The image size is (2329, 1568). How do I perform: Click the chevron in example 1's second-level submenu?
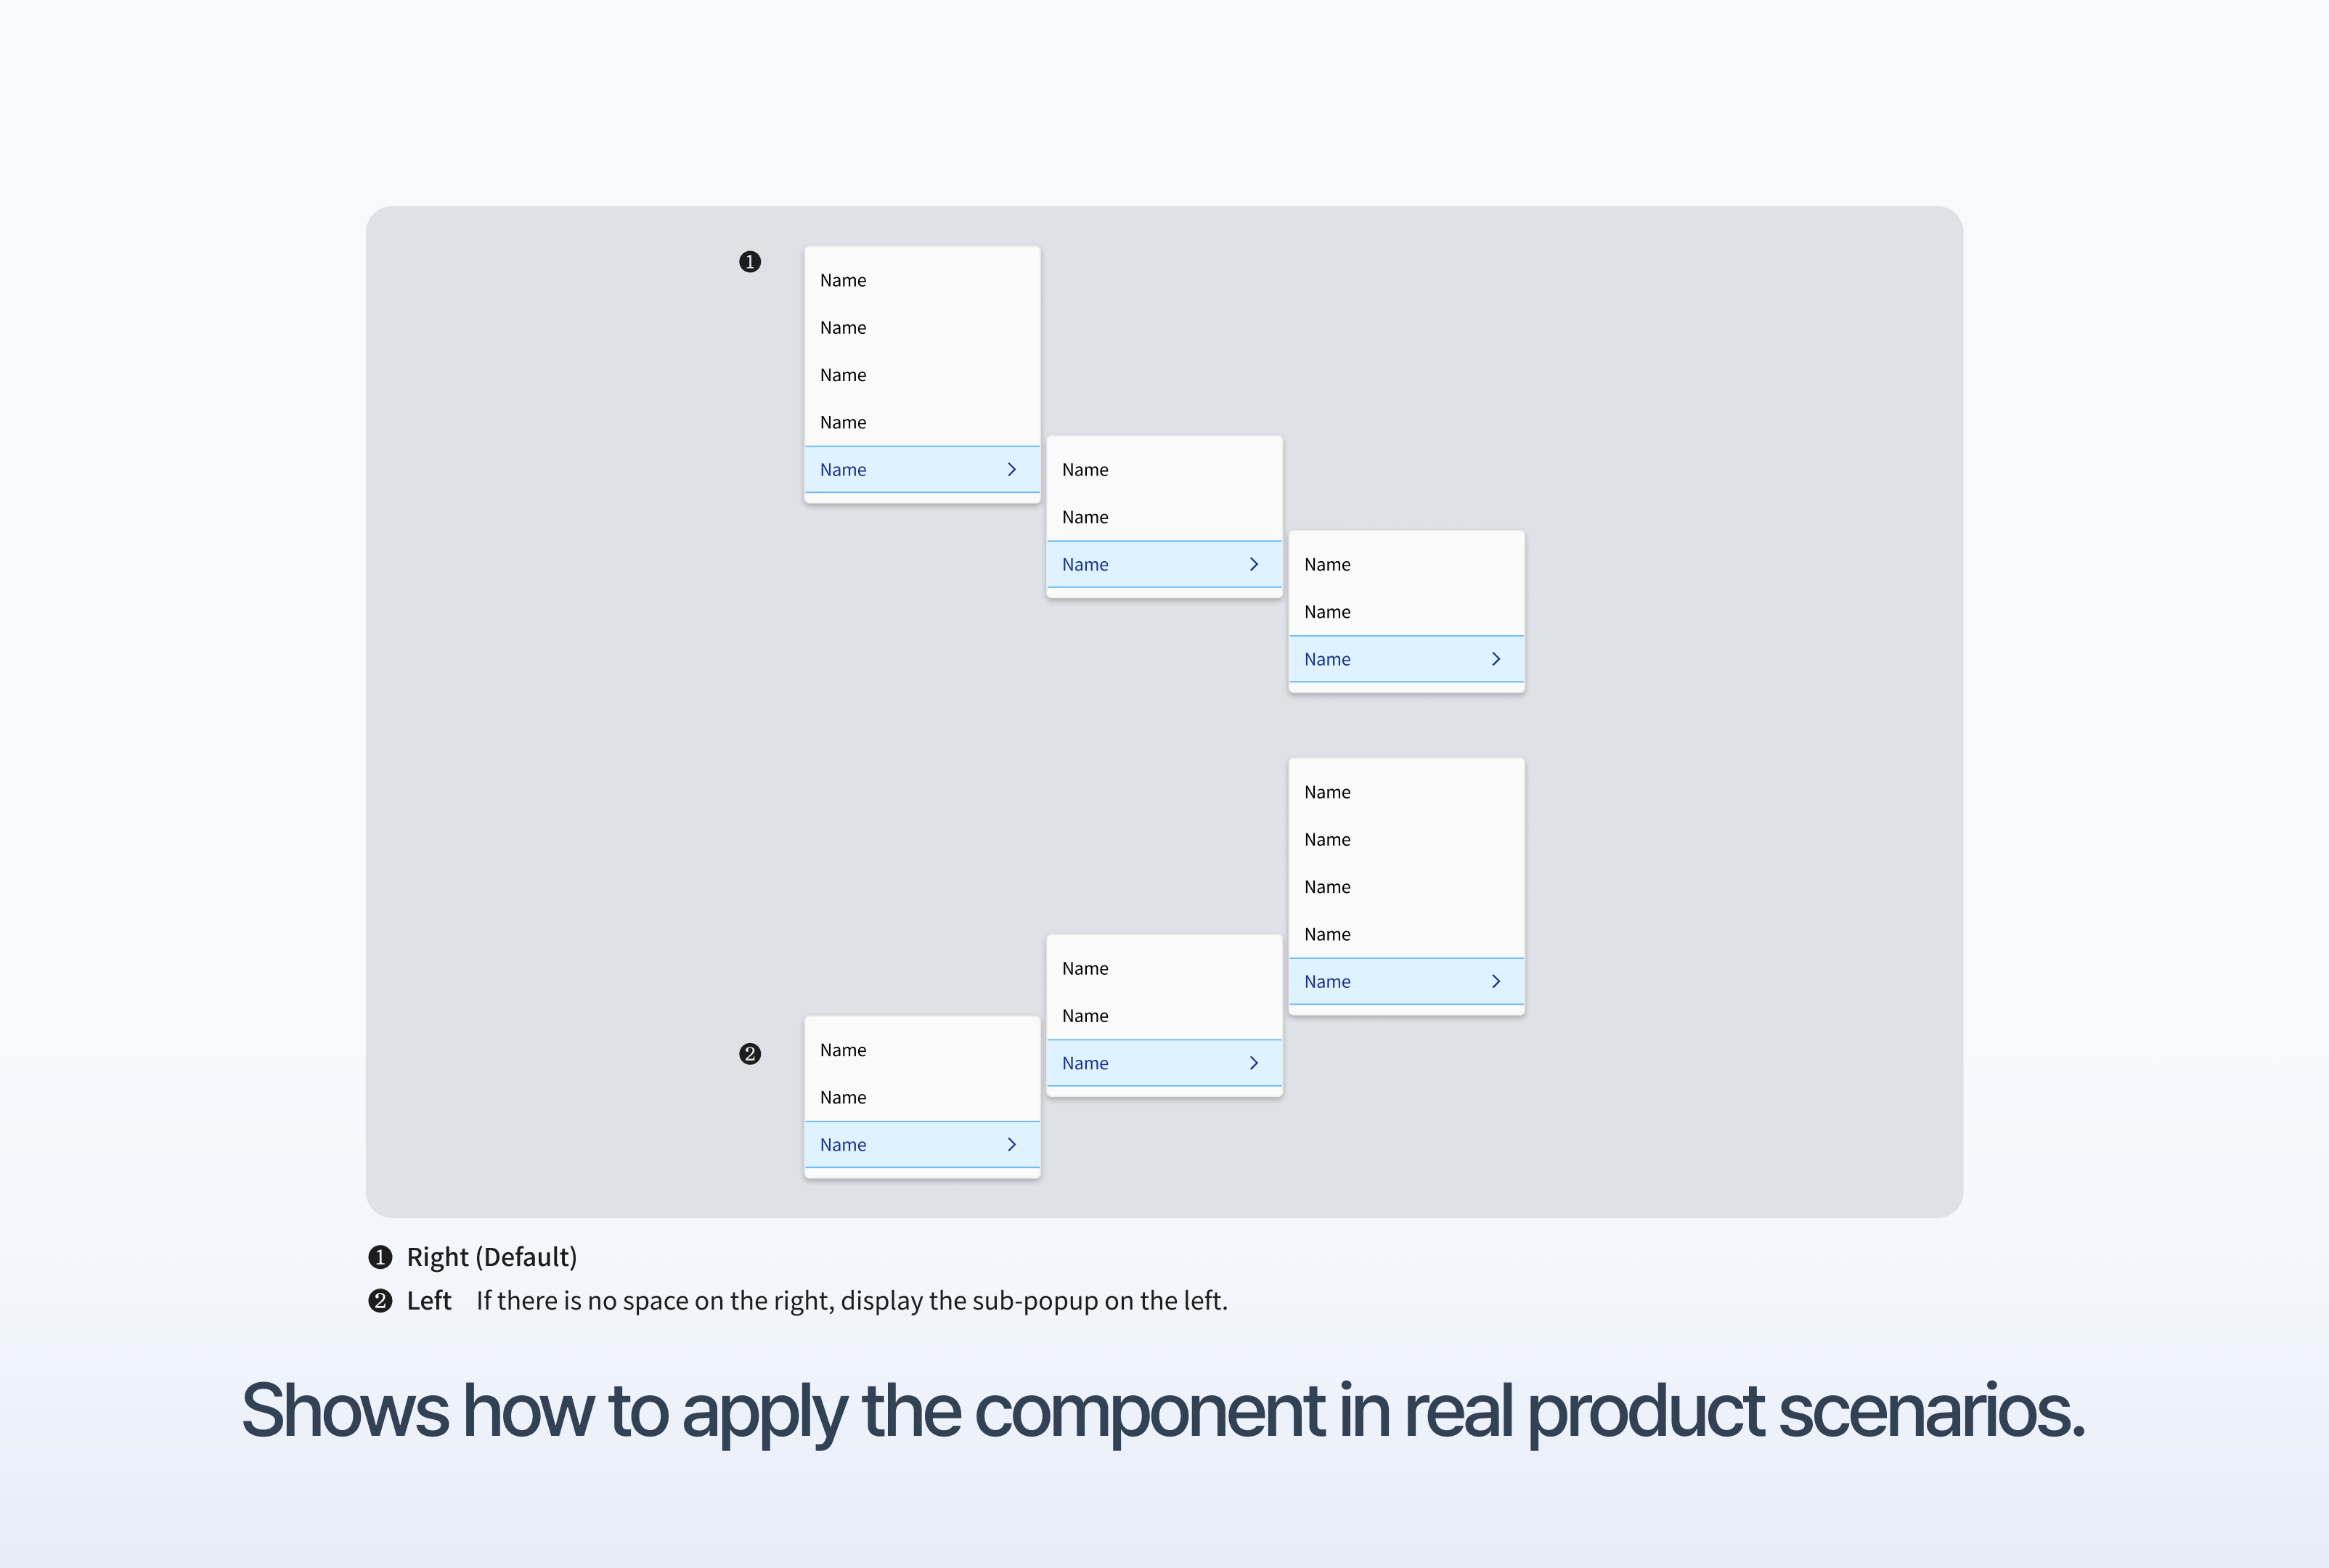1253,564
